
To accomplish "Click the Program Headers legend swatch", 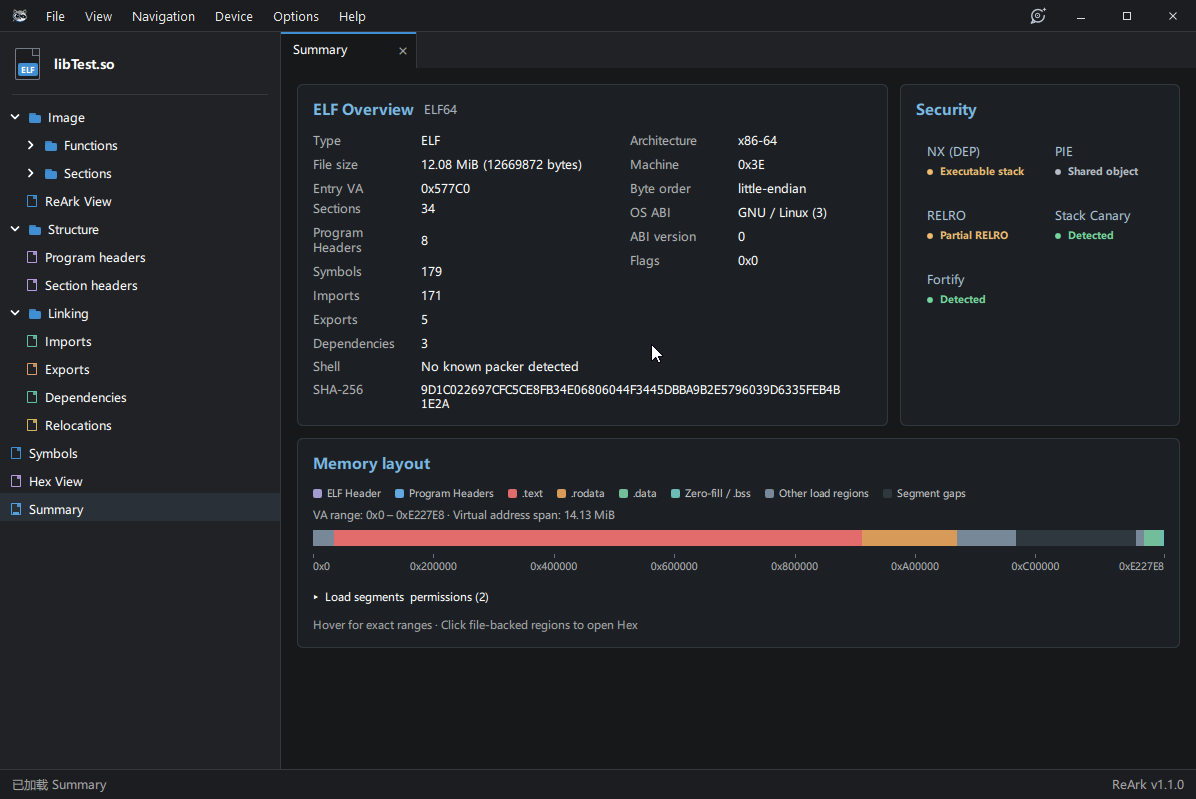I will pos(399,494).
